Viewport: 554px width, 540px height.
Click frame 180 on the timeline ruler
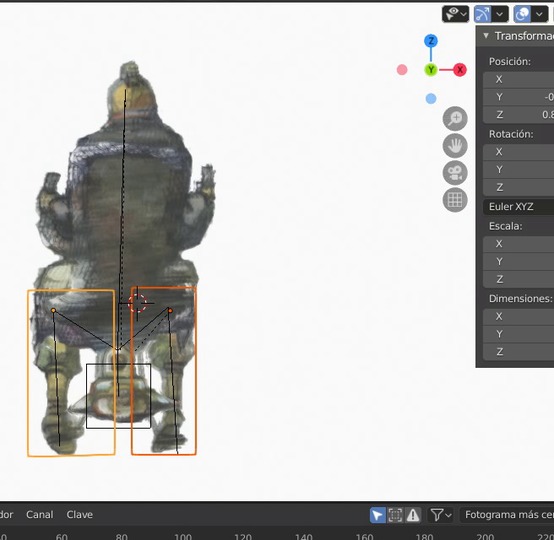click(x=424, y=537)
